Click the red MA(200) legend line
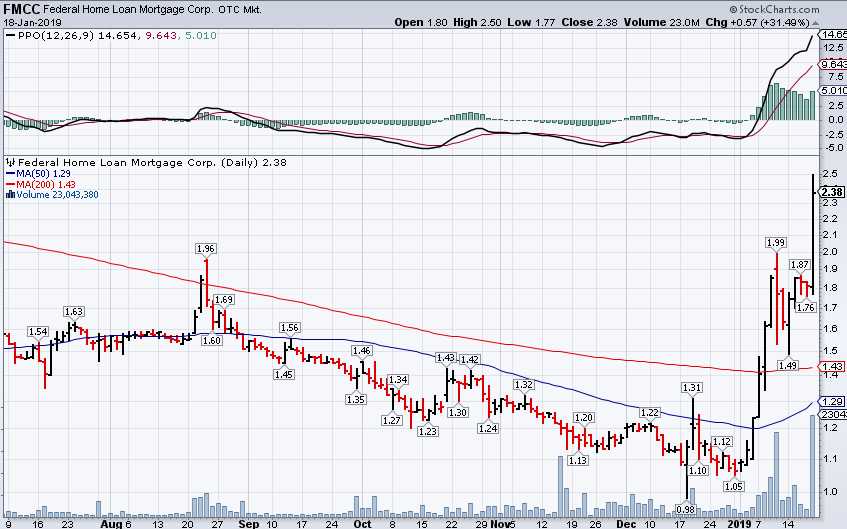 [x=10, y=184]
